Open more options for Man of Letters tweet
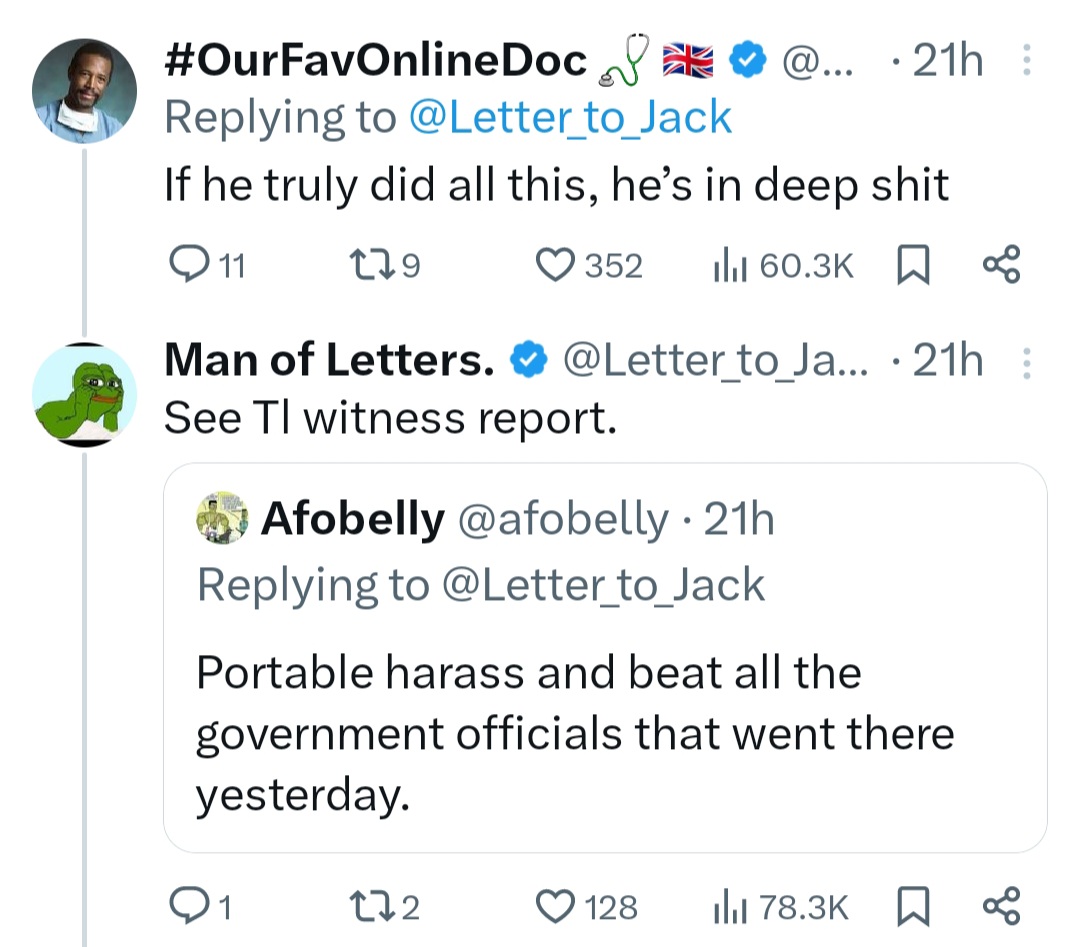1080x947 pixels. pyautogui.click(x=1024, y=362)
